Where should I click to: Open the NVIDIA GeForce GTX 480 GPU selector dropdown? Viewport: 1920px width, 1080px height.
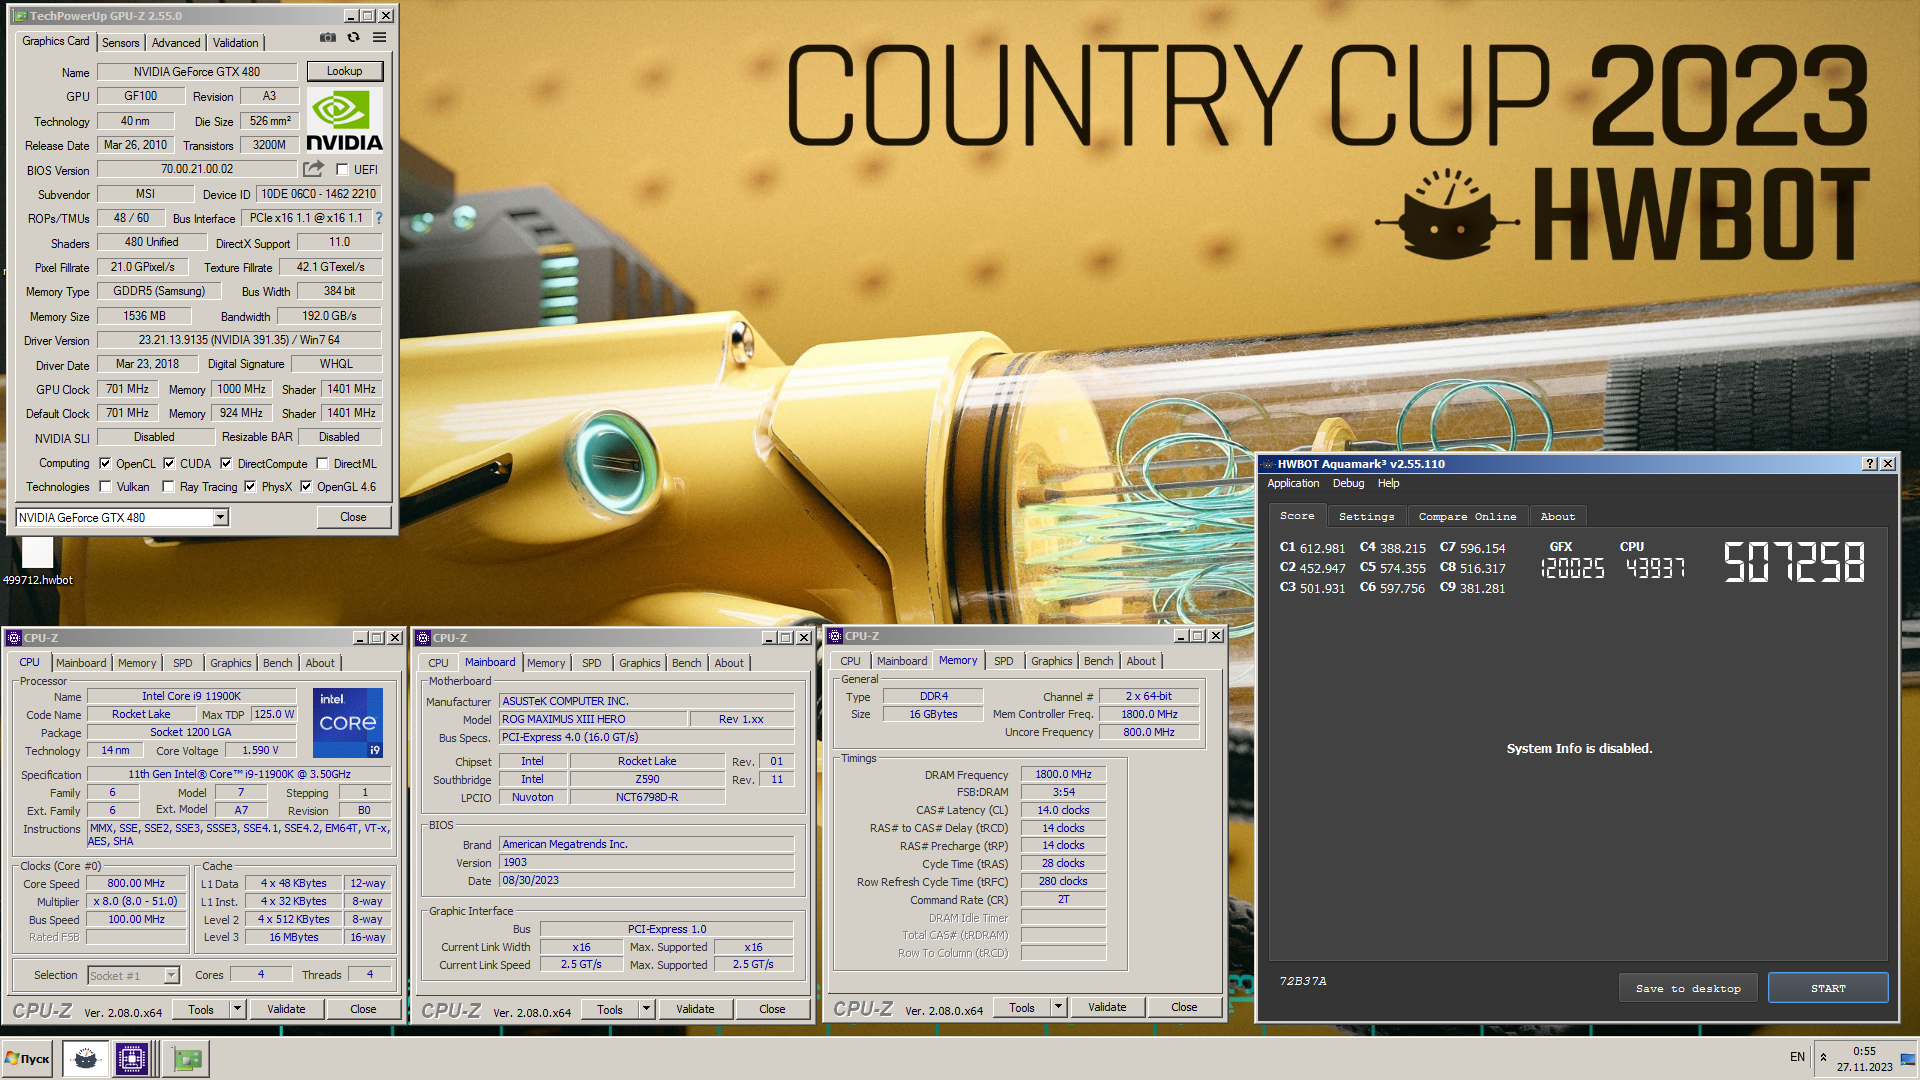tap(221, 517)
